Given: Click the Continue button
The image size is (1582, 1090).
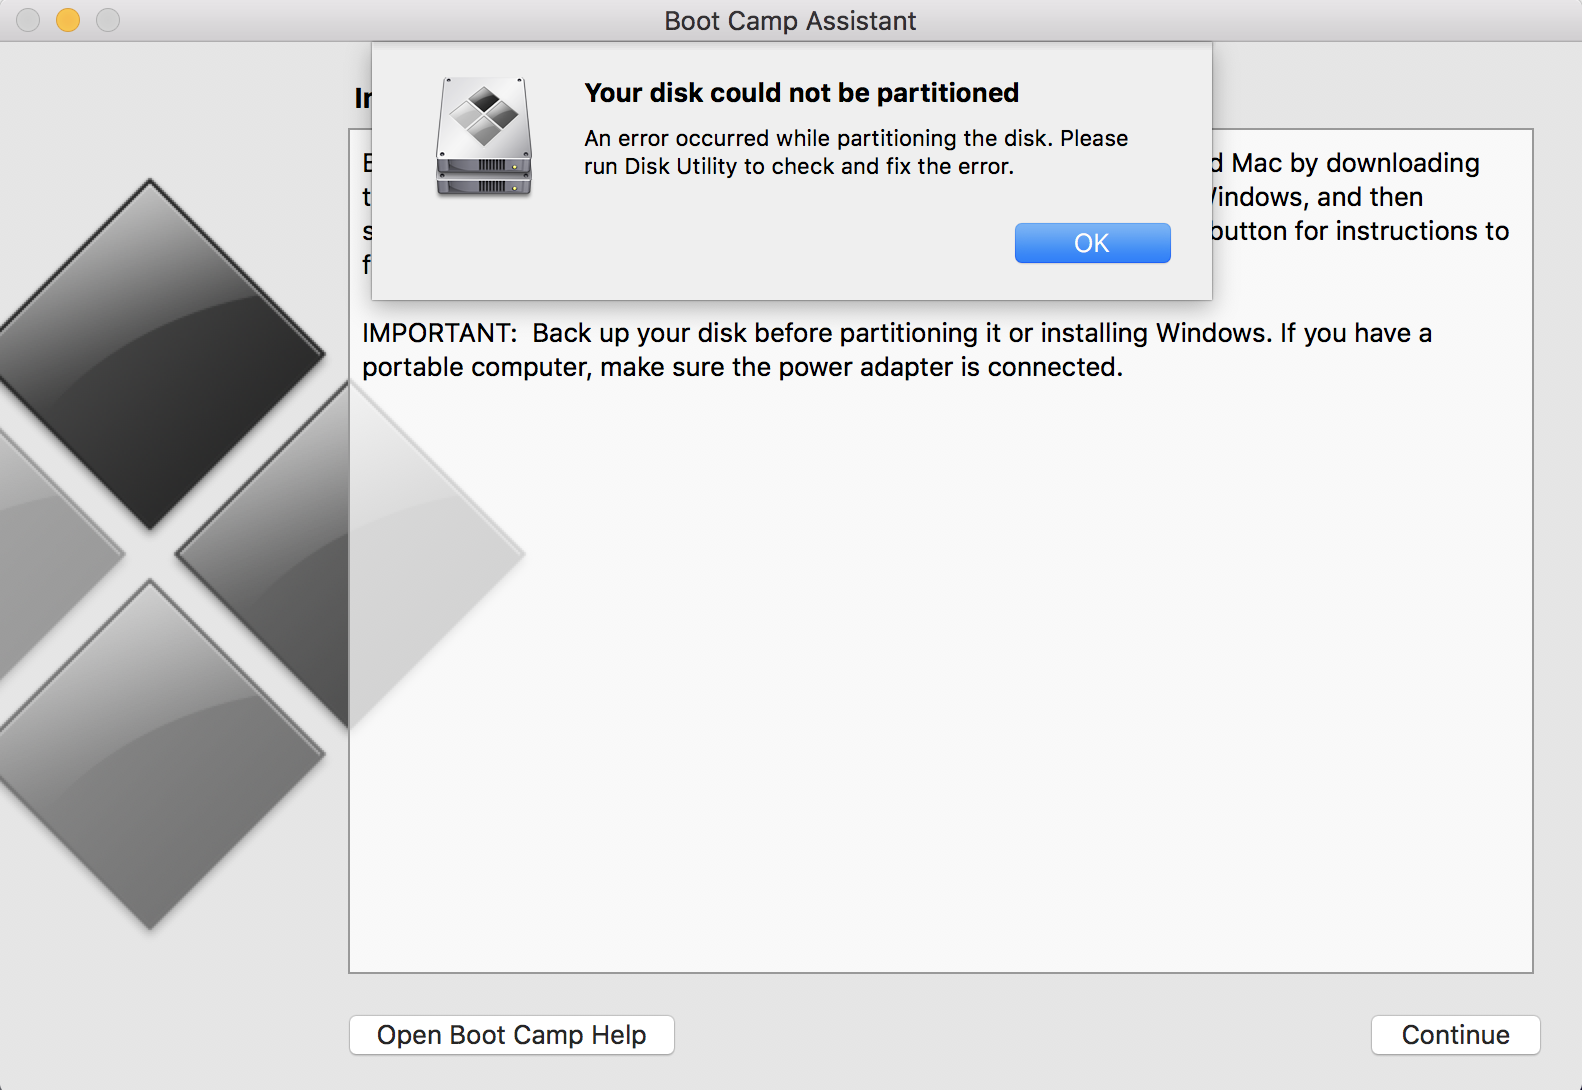Looking at the screenshot, I should click(x=1455, y=1035).
